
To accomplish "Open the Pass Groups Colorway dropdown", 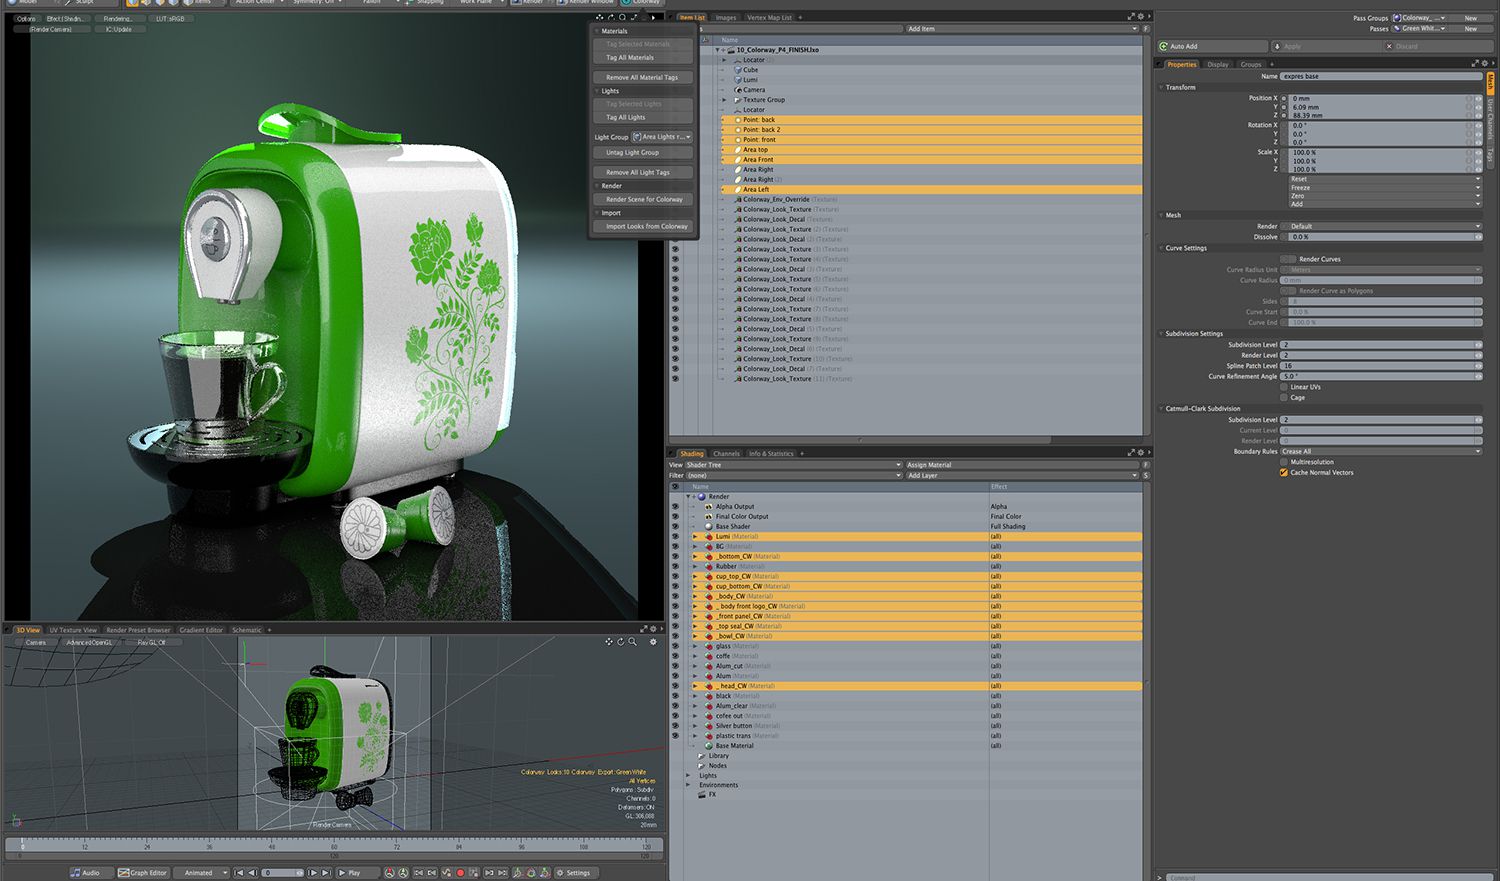I will coord(1419,18).
